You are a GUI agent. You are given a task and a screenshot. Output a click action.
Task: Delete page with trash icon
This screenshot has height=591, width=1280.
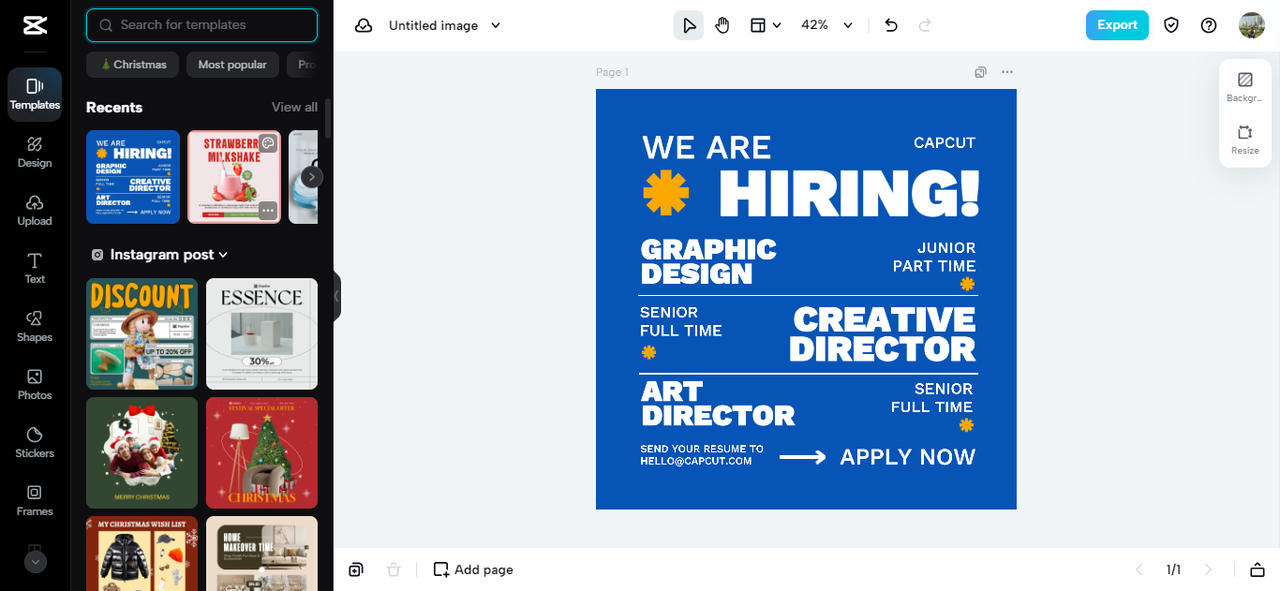click(394, 570)
